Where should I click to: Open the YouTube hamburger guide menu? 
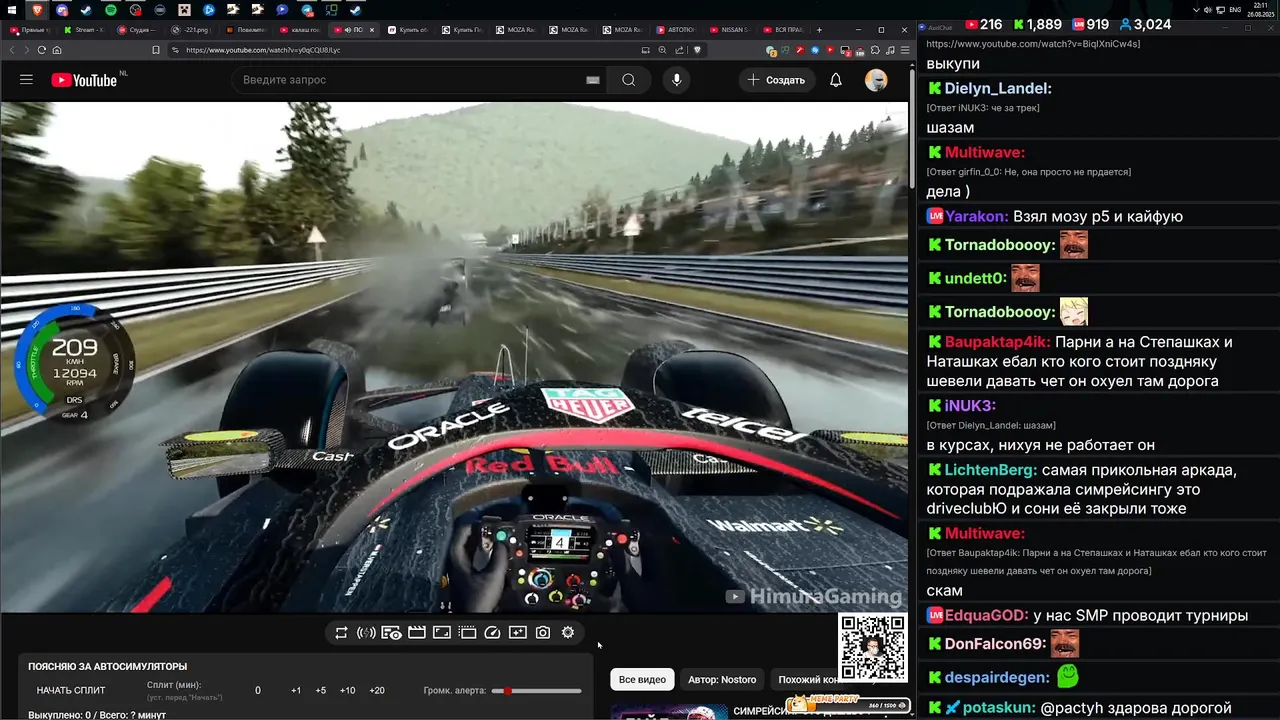26,80
